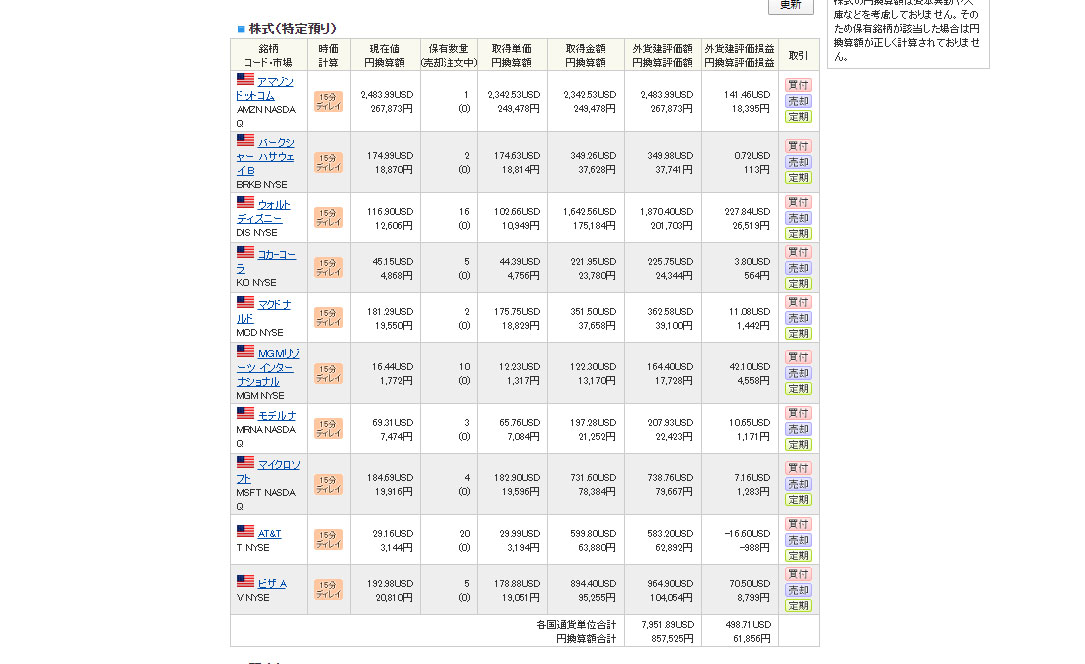Open the コカ-コーラ stock link
The image size is (1085, 664).
pyautogui.click(x=266, y=261)
